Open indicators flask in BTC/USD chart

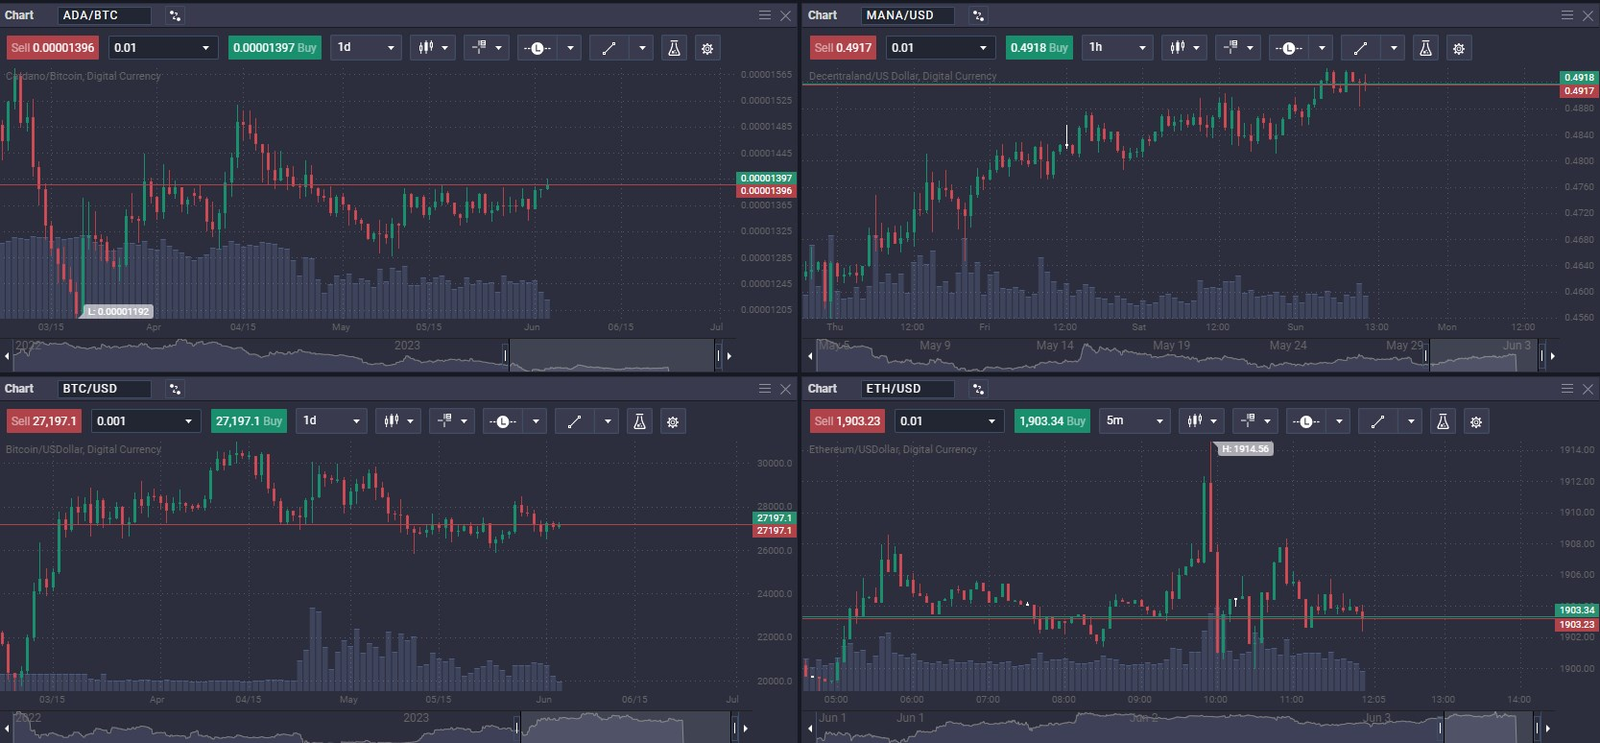[640, 421]
